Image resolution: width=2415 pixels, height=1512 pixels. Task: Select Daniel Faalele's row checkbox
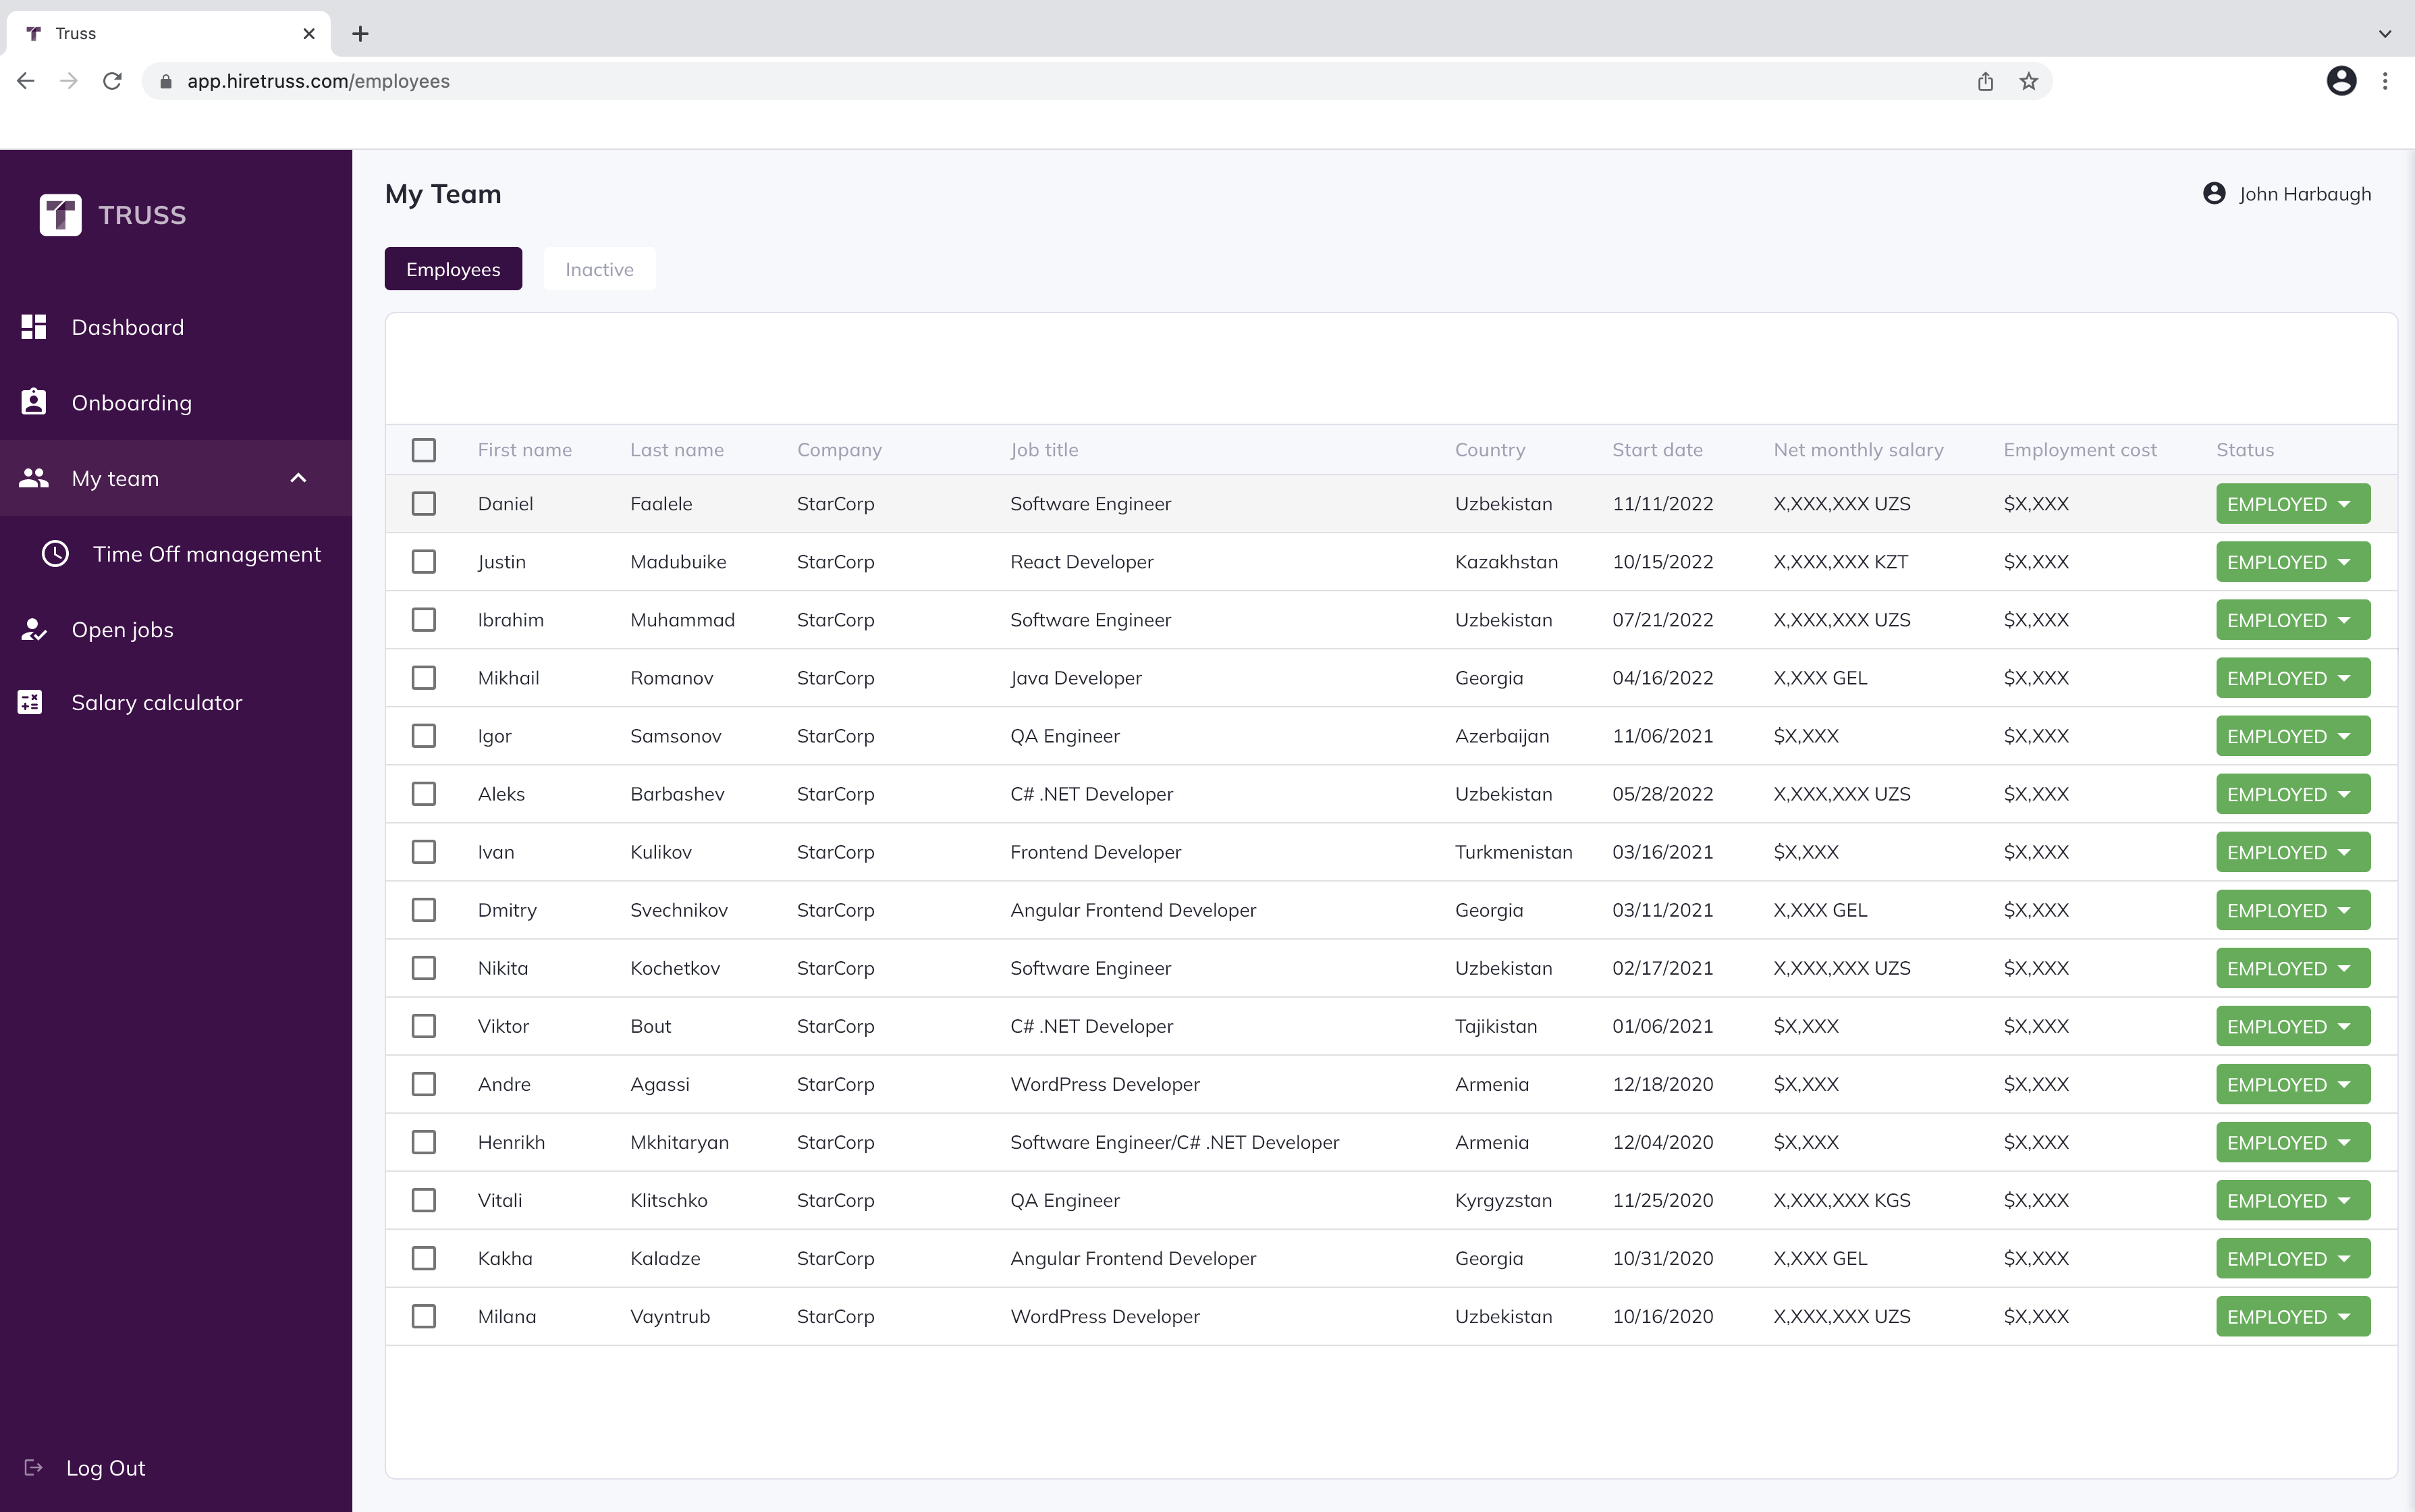coord(424,504)
